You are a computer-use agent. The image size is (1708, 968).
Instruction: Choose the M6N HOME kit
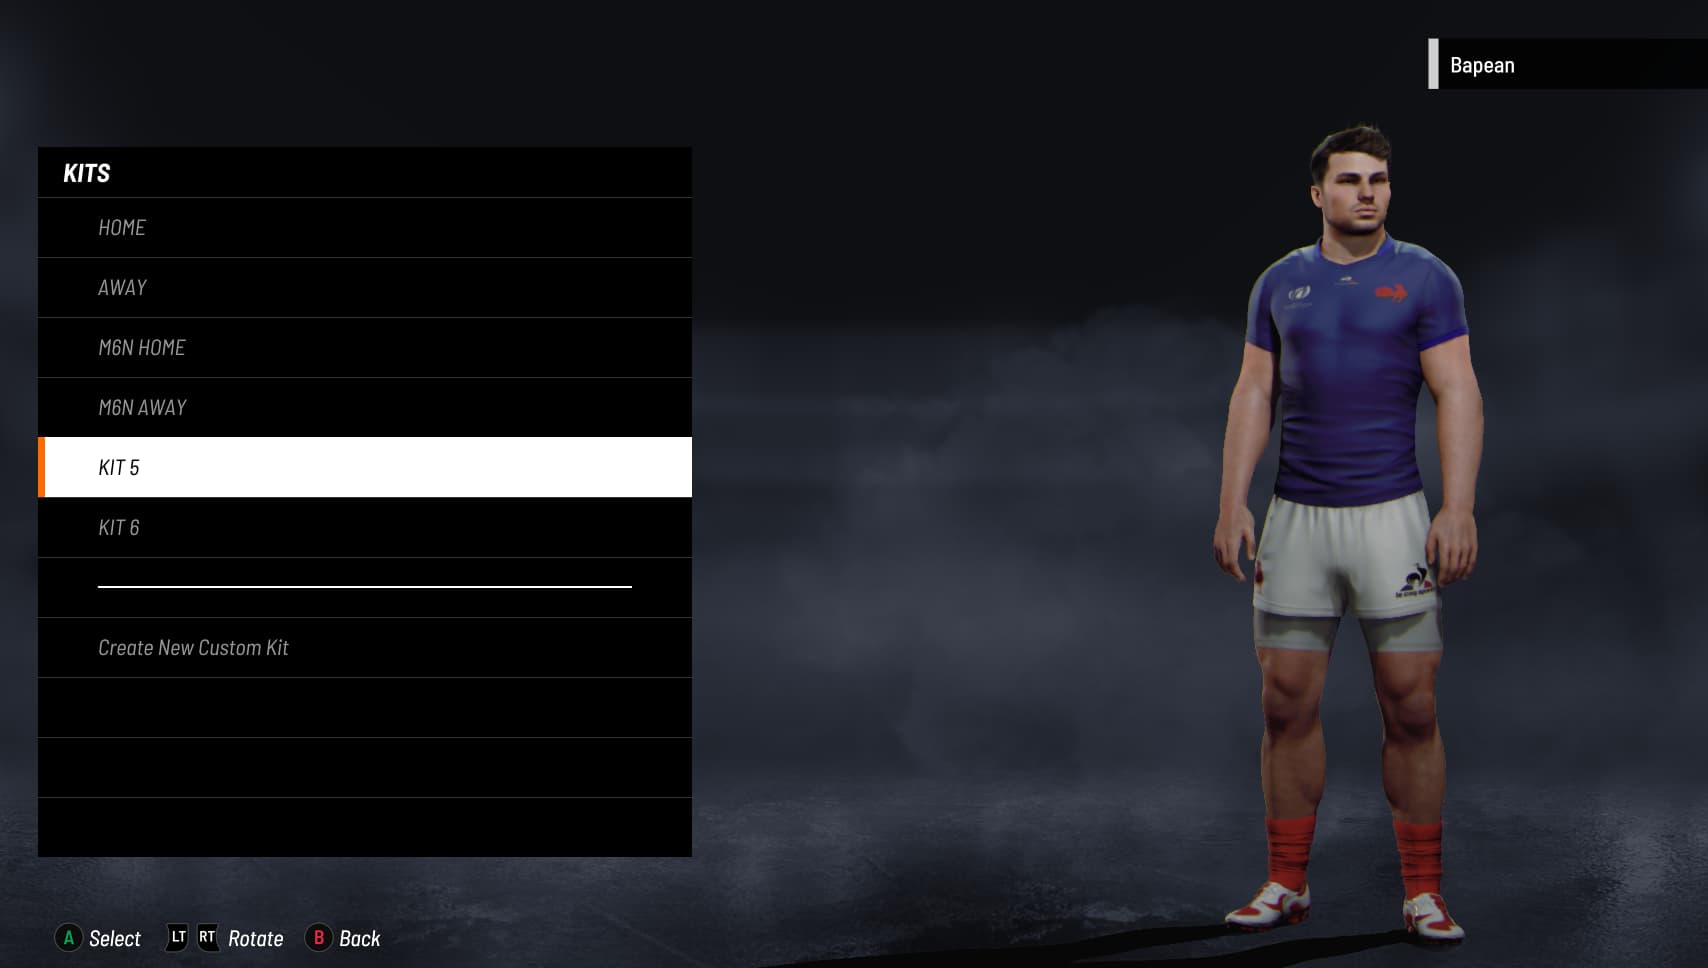coord(365,348)
